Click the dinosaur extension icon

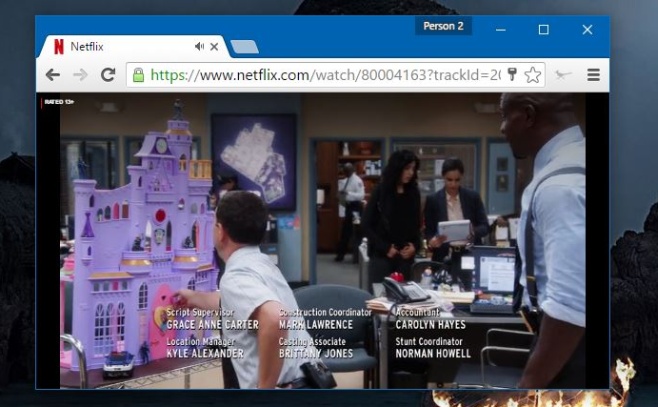pyautogui.click(x=563, y=75)
